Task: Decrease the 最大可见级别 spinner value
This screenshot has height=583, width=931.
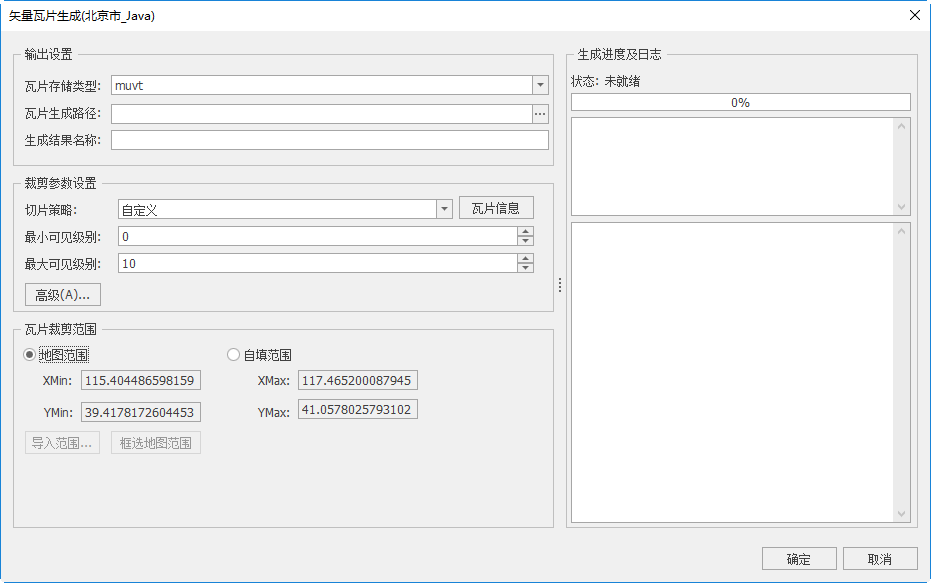Action: pyautogui.click(x=525, y=268)
